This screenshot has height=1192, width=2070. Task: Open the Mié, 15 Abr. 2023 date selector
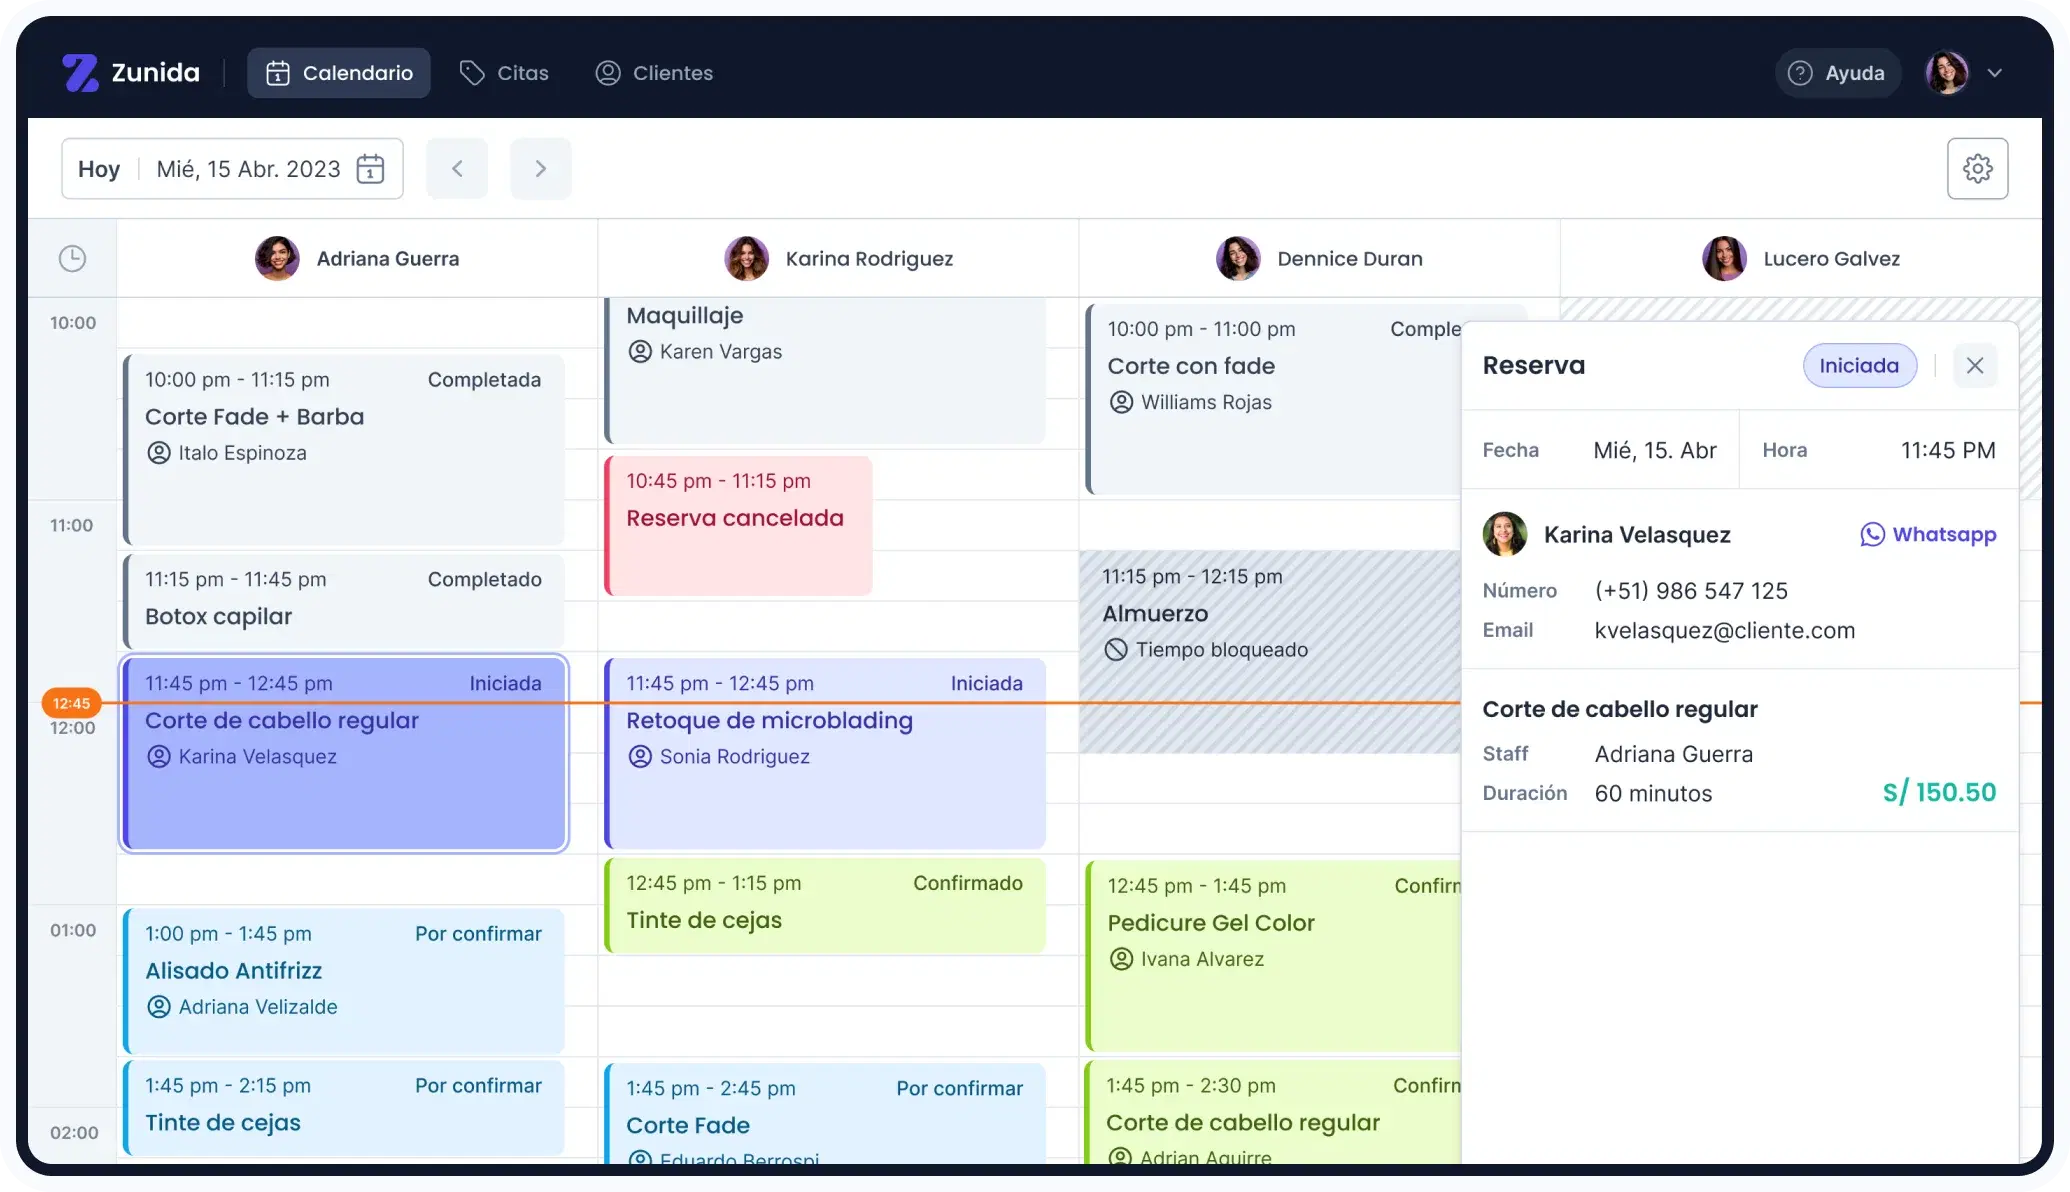point(248,169)
